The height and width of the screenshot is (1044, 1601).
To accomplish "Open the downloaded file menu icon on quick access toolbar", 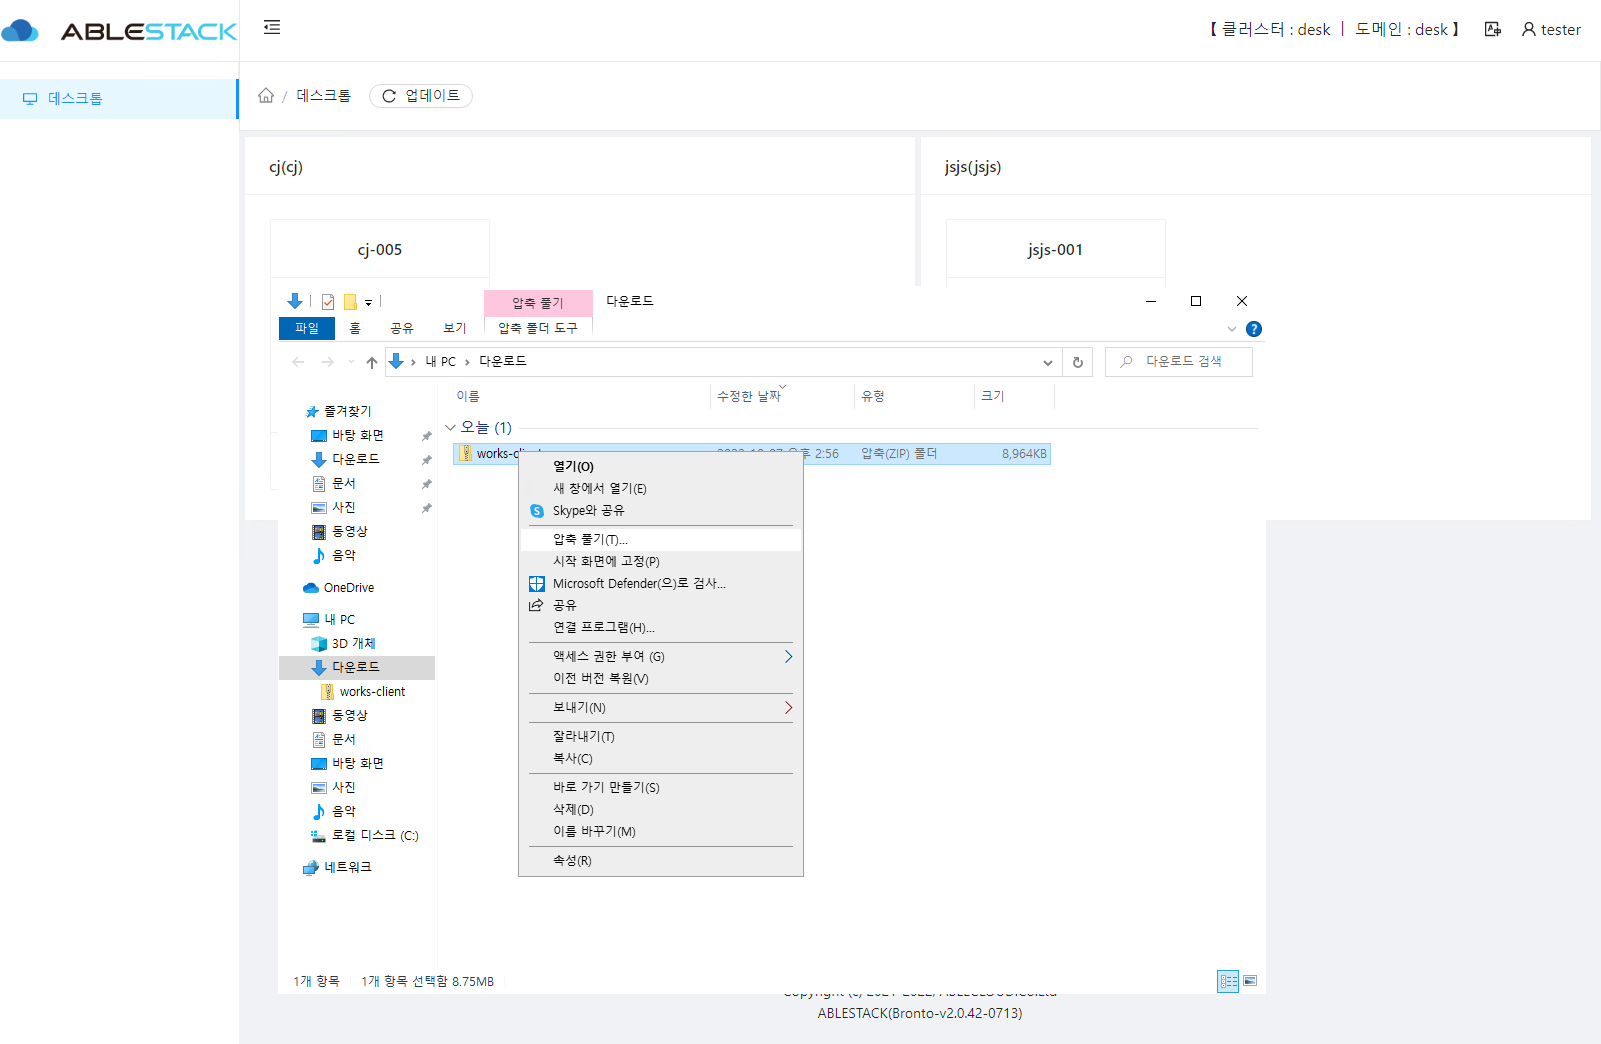I will (294, 301).
